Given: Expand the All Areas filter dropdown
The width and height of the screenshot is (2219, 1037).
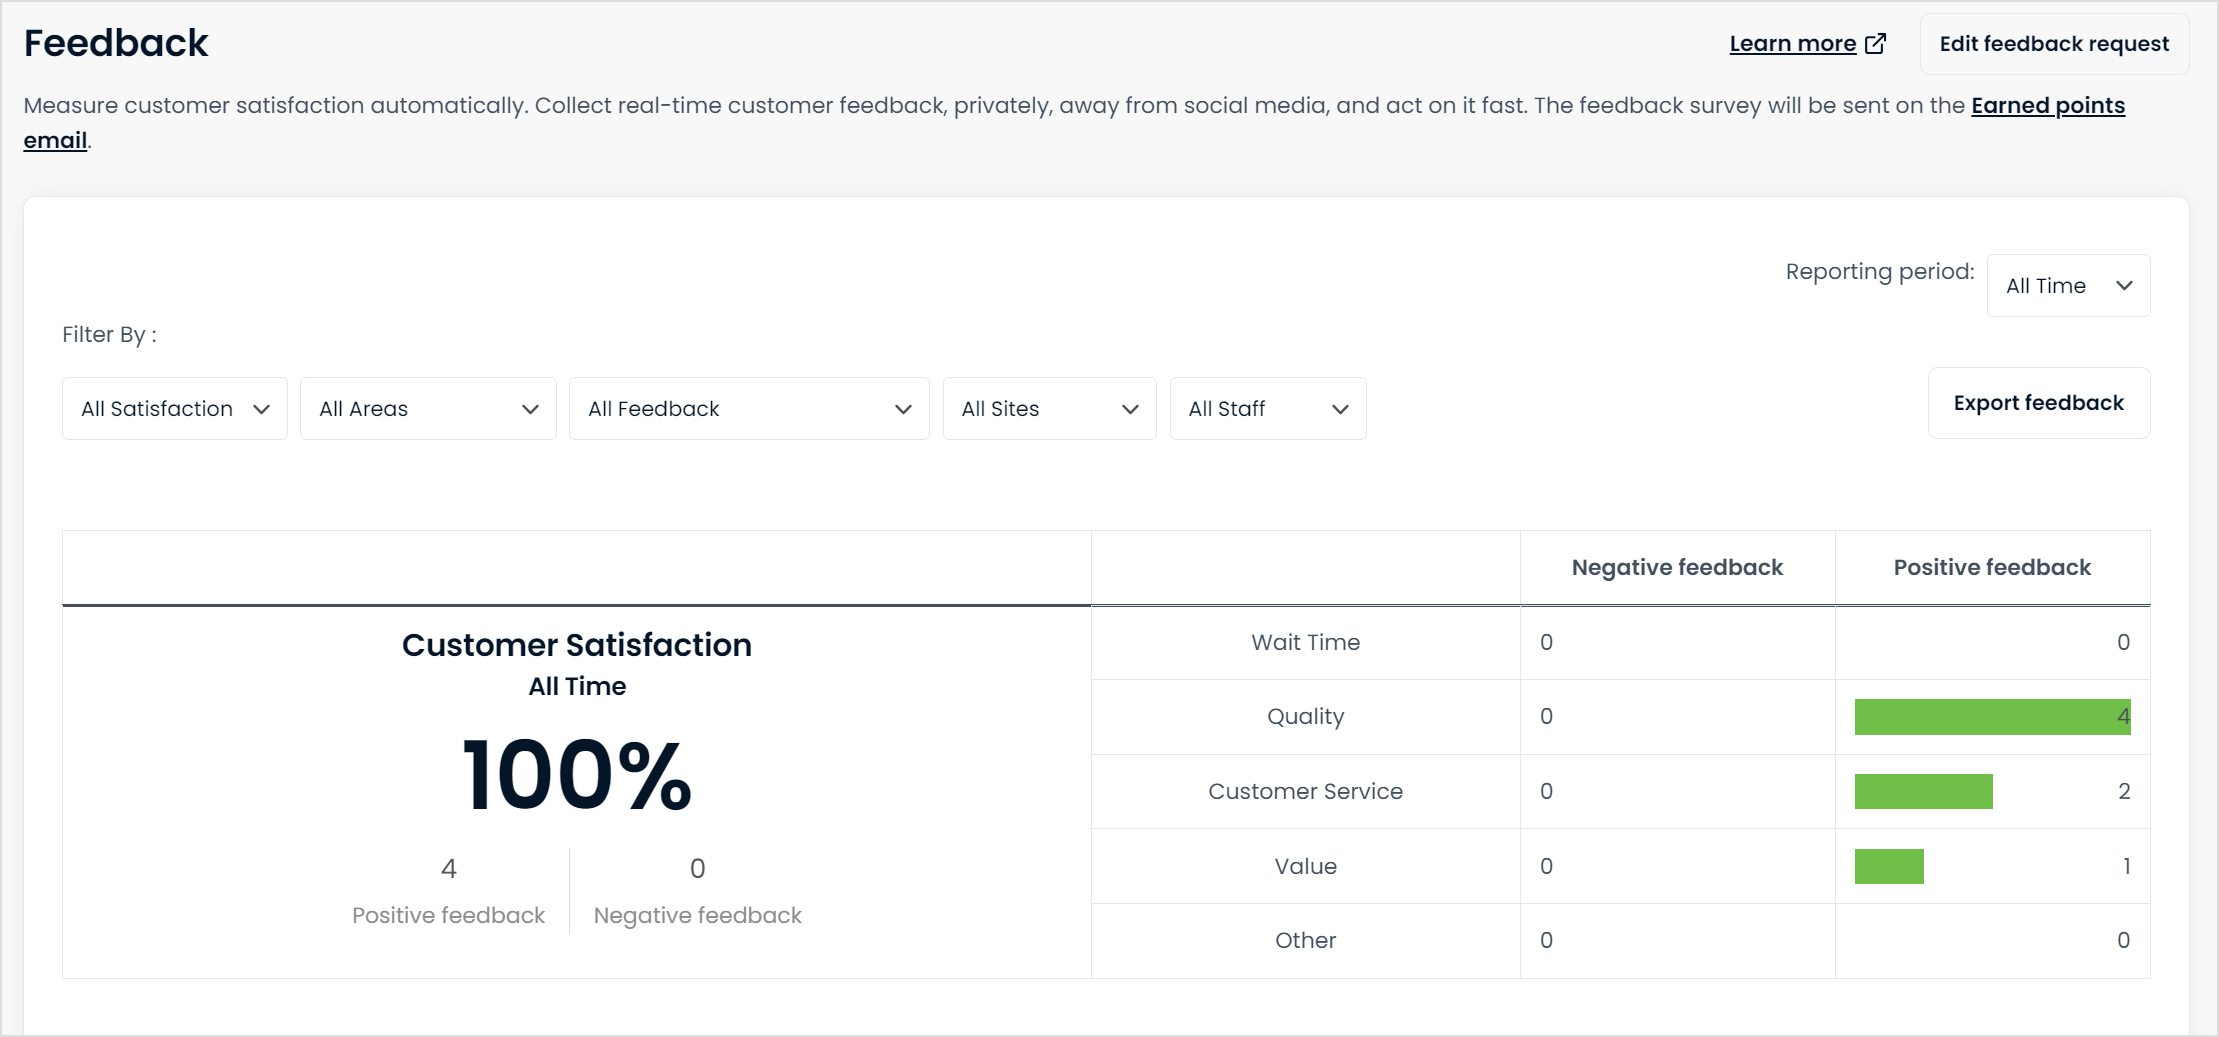Looking at the screenshot, I should click(428, 409).
